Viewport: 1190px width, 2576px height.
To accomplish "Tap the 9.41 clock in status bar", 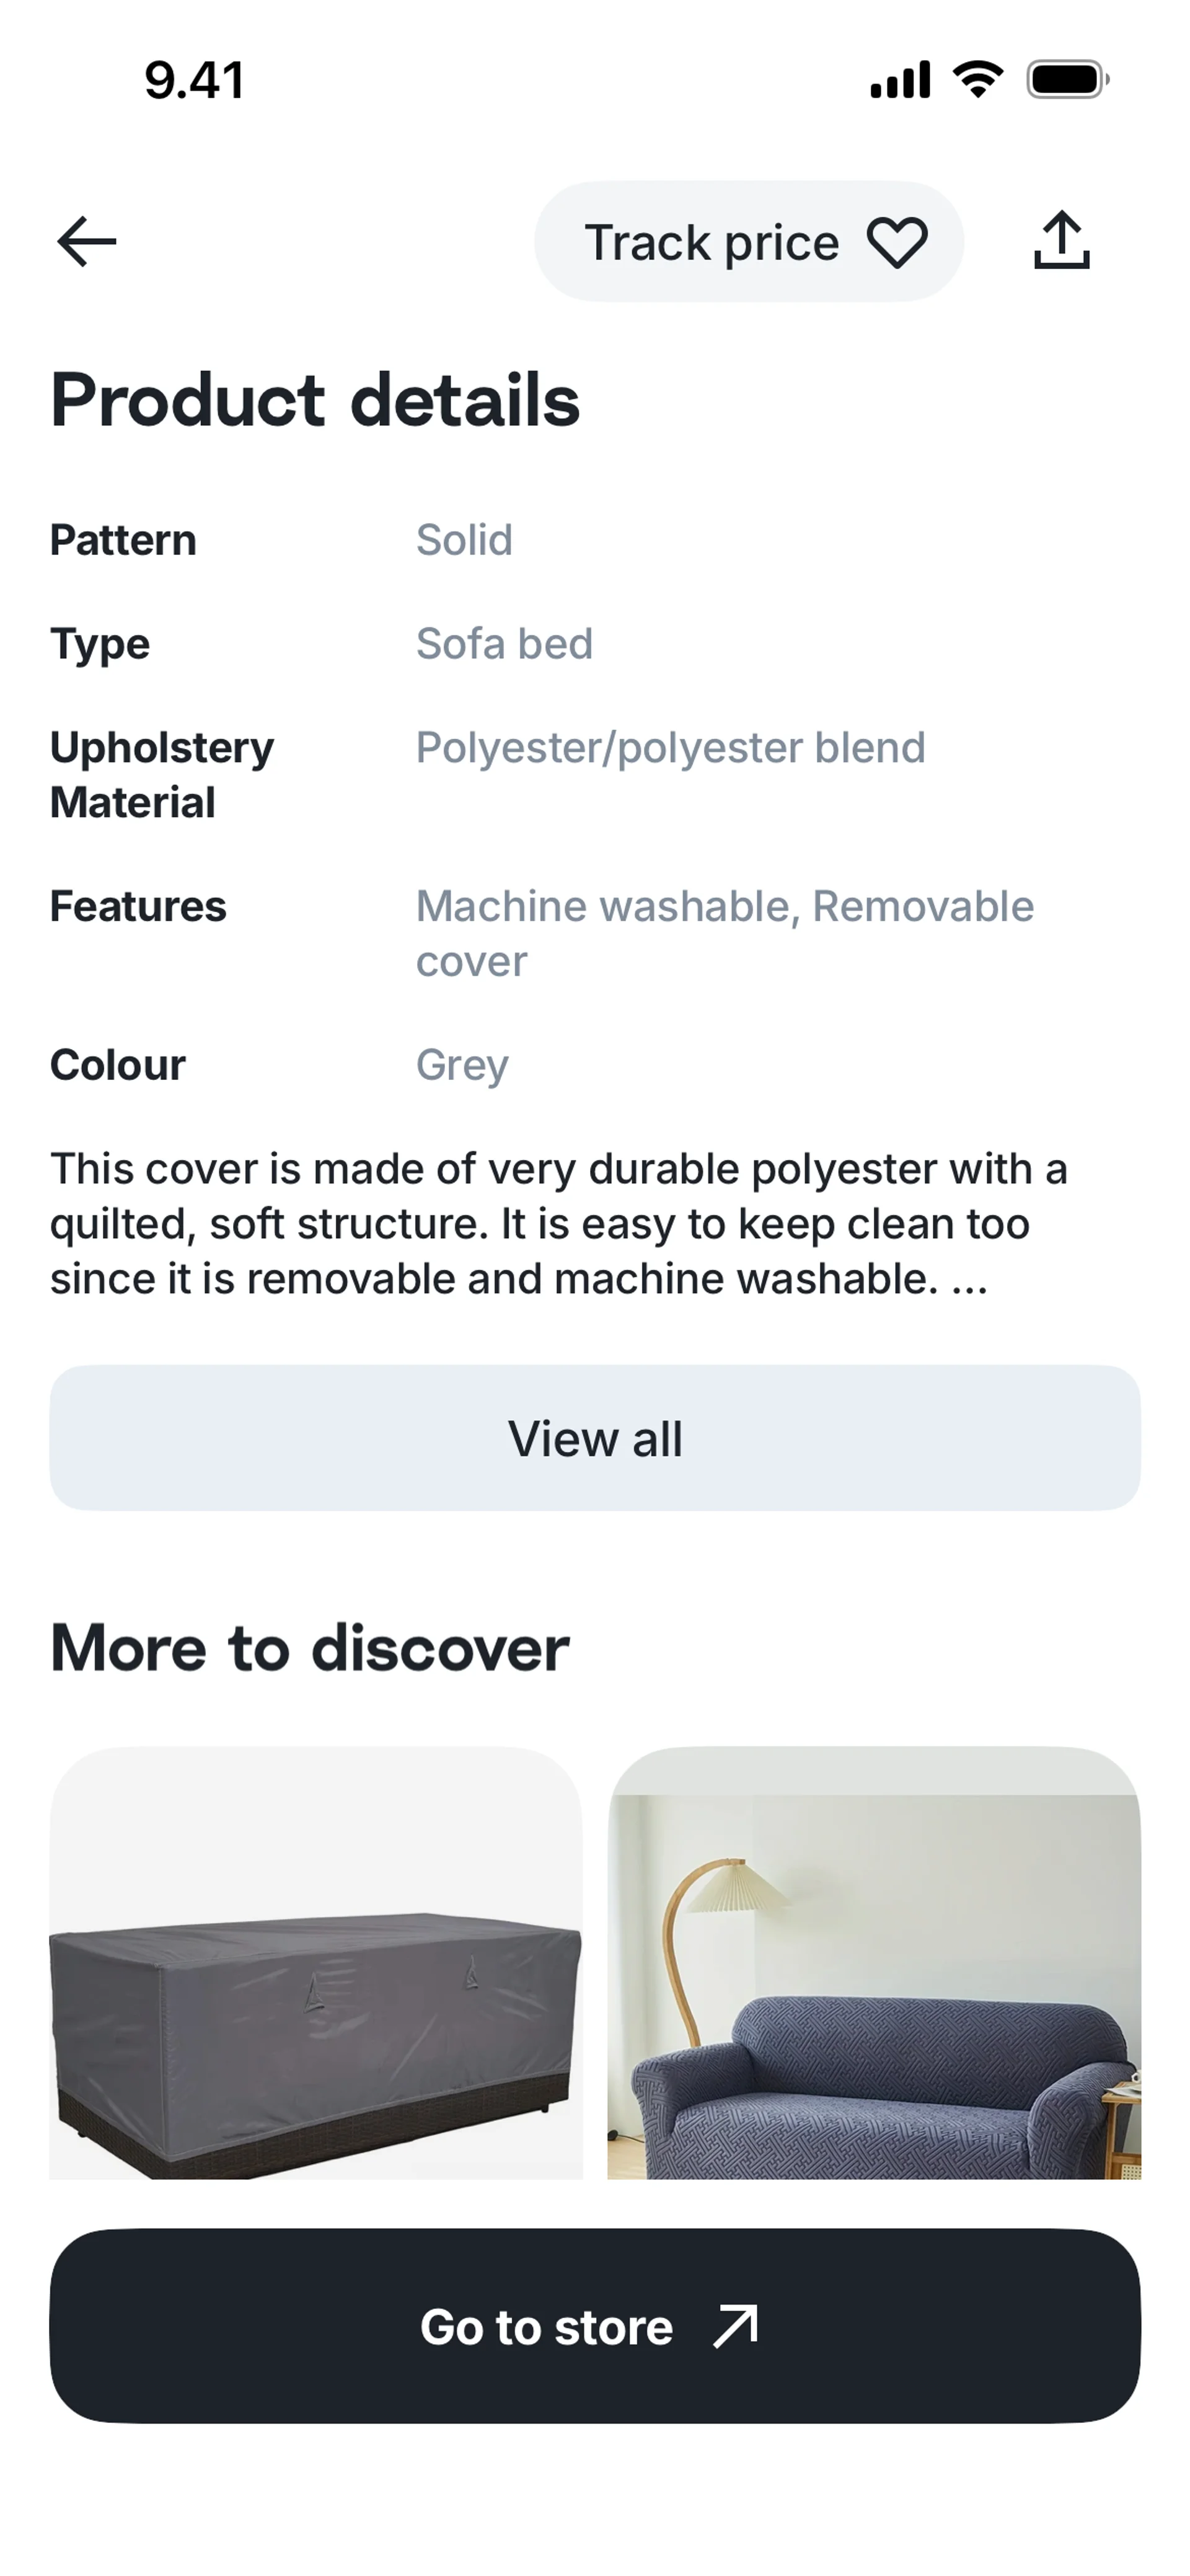I will (195, 80).
